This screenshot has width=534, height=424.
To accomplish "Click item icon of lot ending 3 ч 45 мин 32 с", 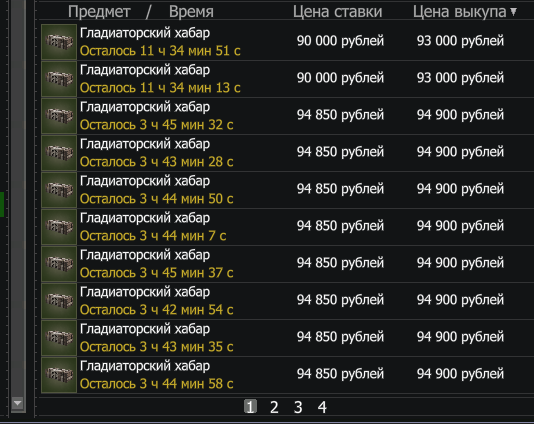I will click(59, 116).
